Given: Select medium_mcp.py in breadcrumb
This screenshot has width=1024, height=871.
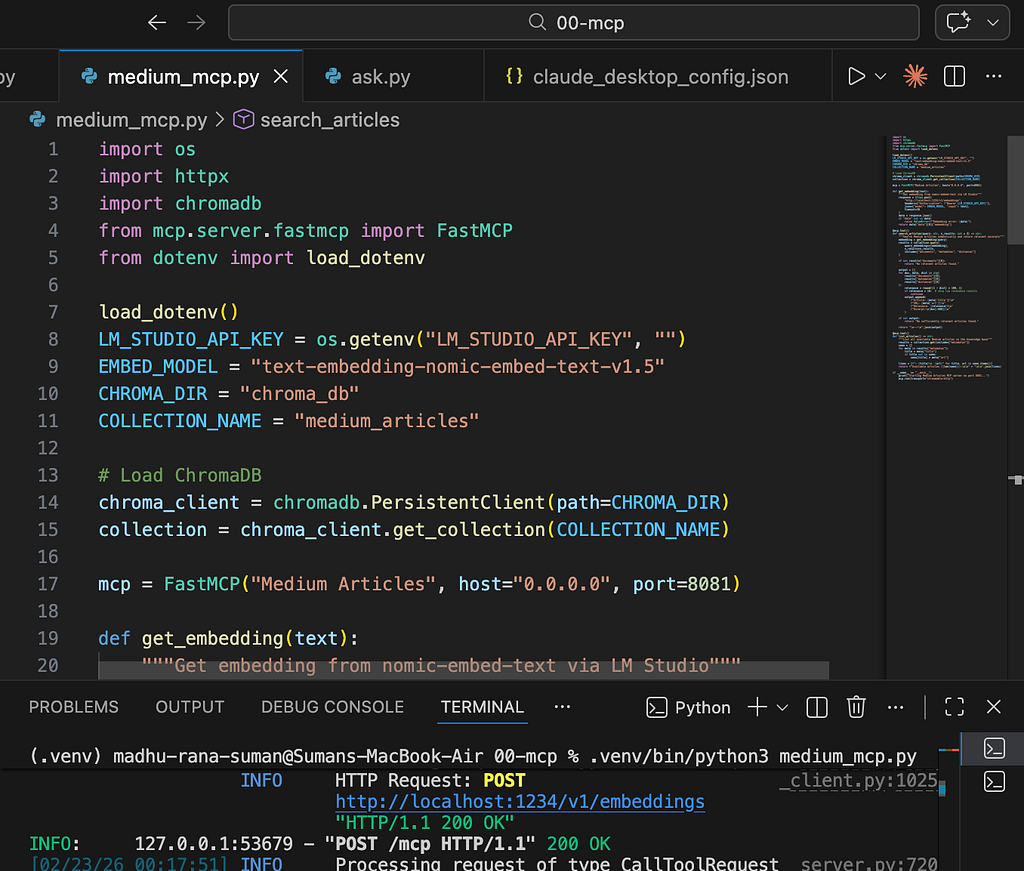Looking at the screenshot, I should (x=131, y=120).
